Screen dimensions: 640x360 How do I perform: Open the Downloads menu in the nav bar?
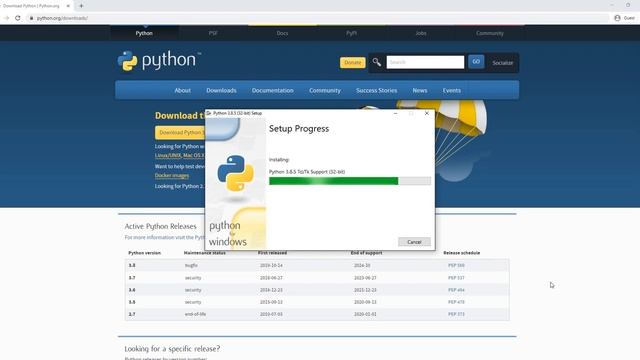221,90
